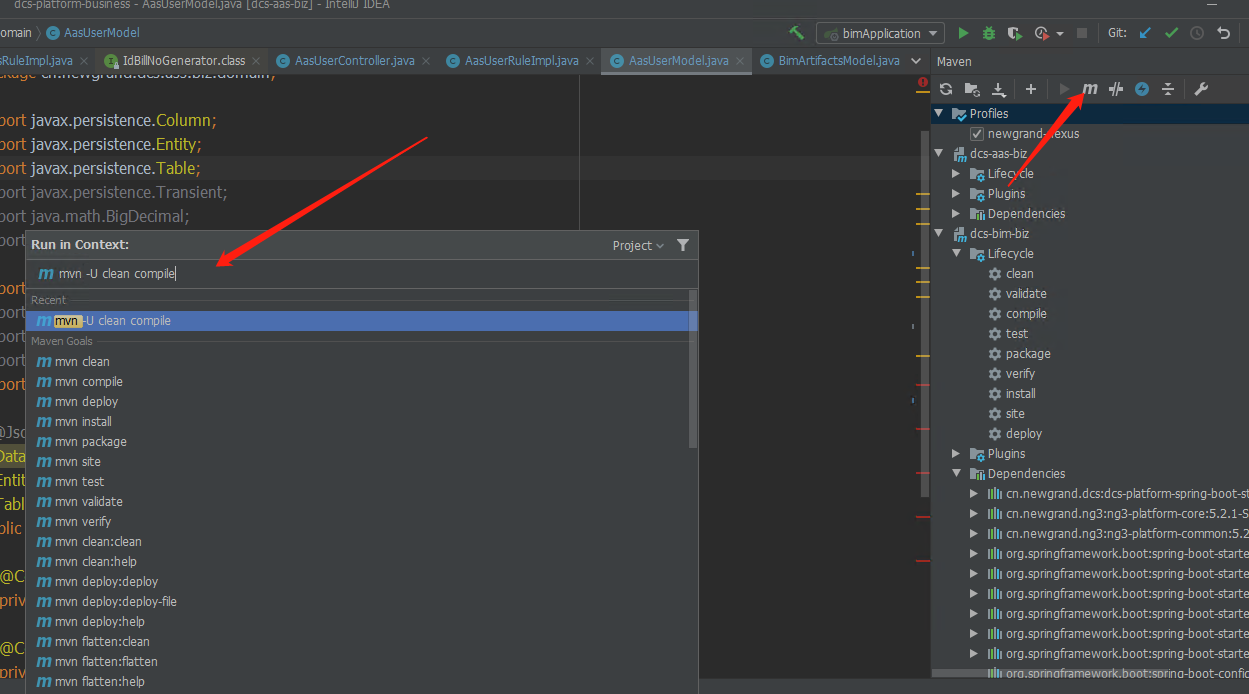Viewport: 1249px width, 694px height.
Task: Expand cn.newgrand.ng3:ng3-platform-core dependency
Action: pyautogui.click(x=975, y=514)
